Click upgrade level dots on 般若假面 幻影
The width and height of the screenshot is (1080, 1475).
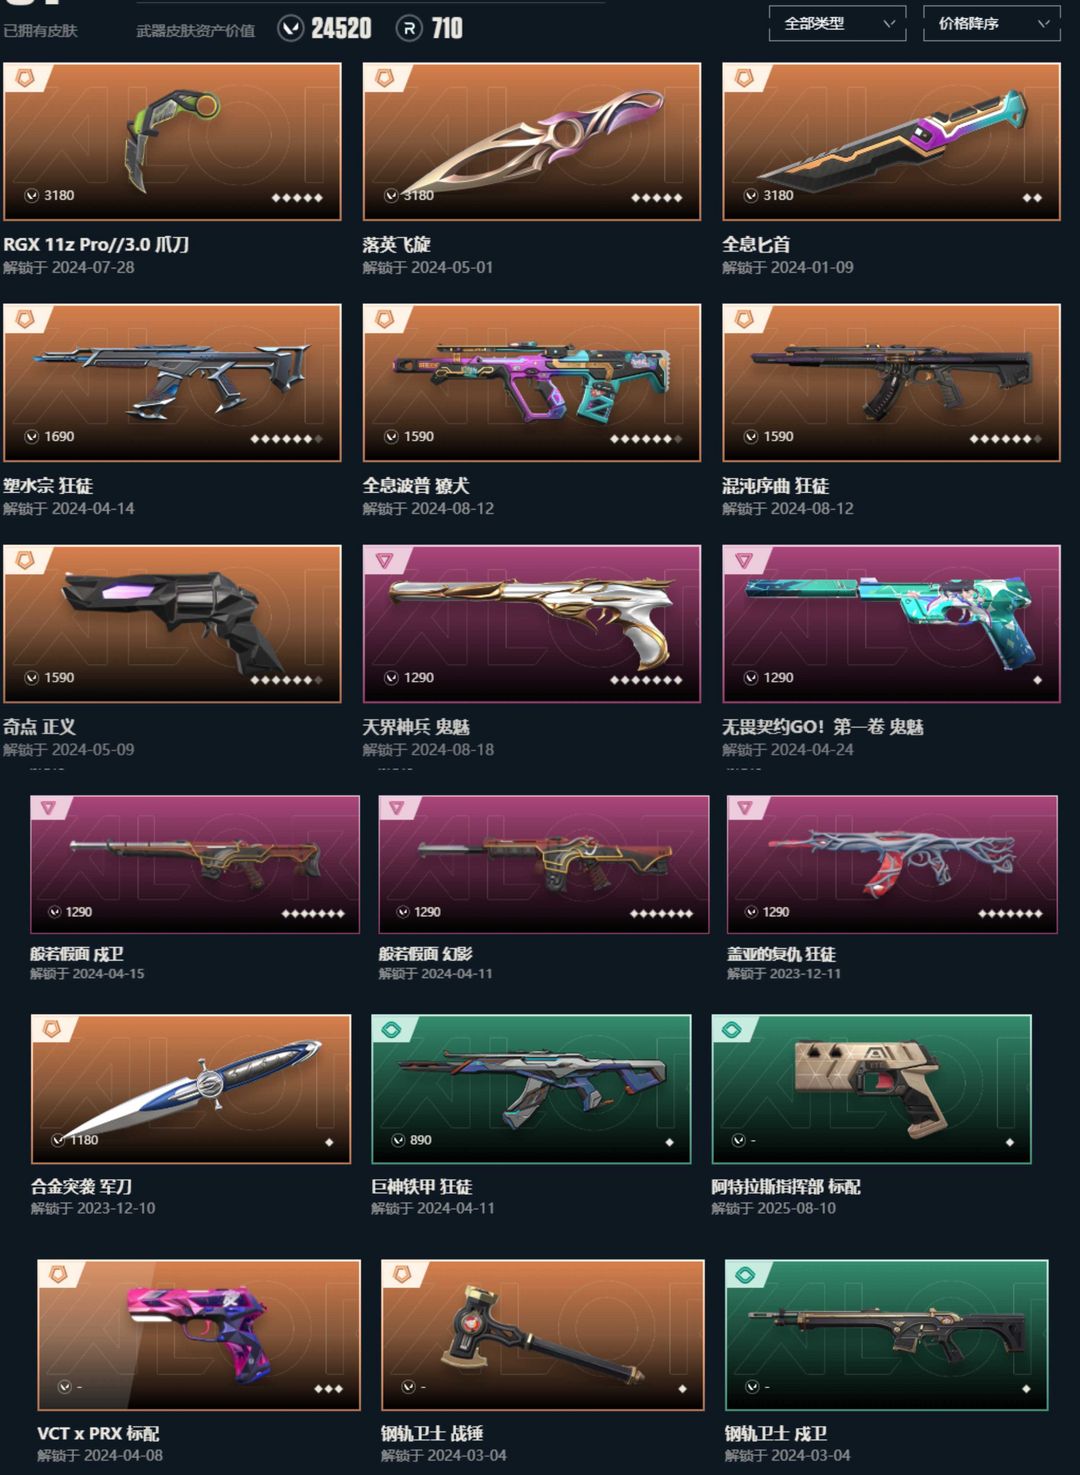(x=661, y=913)
